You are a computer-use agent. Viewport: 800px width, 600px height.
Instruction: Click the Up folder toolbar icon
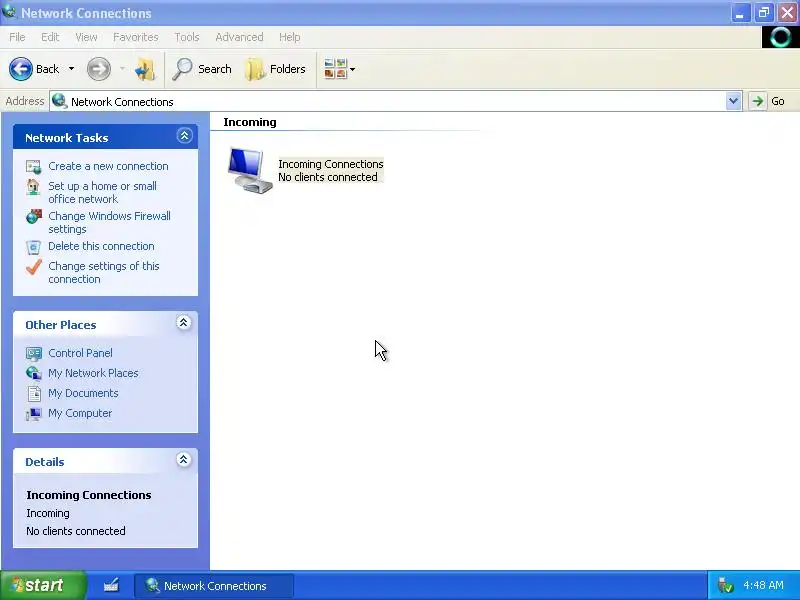(x=145, y=69)
